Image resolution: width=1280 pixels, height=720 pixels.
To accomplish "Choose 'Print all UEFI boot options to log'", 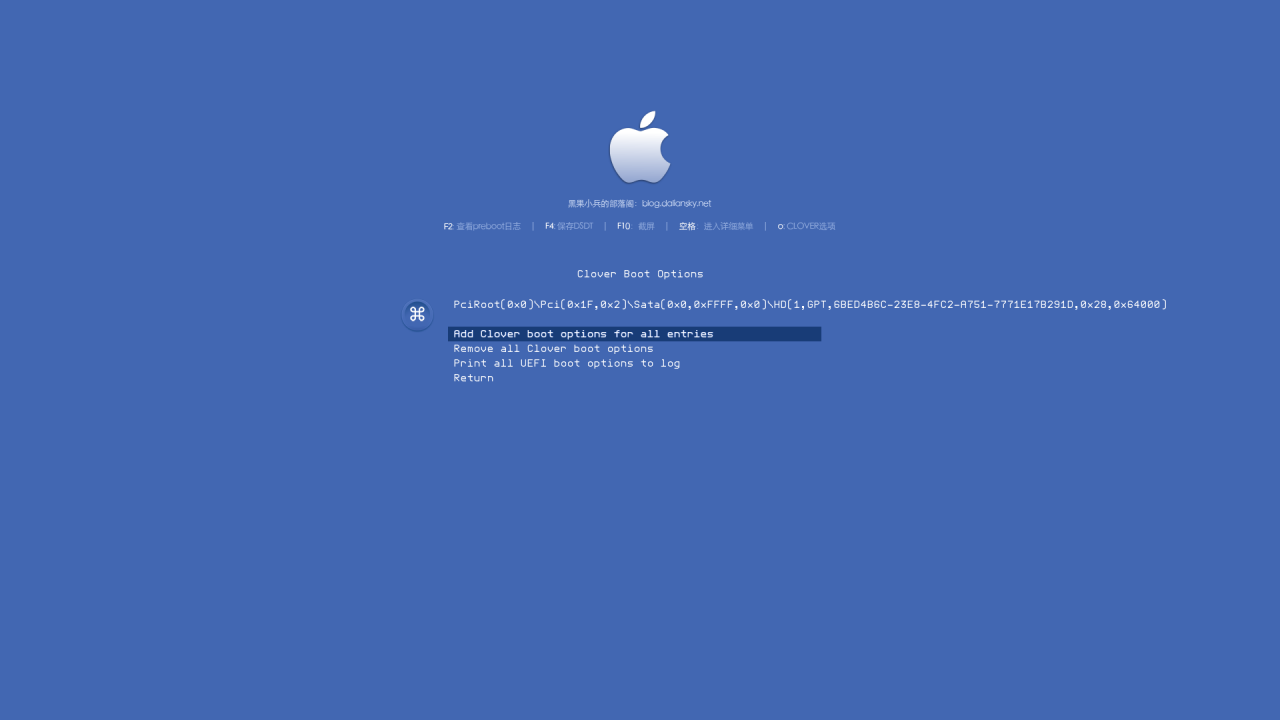I will [x=567, y=363].
